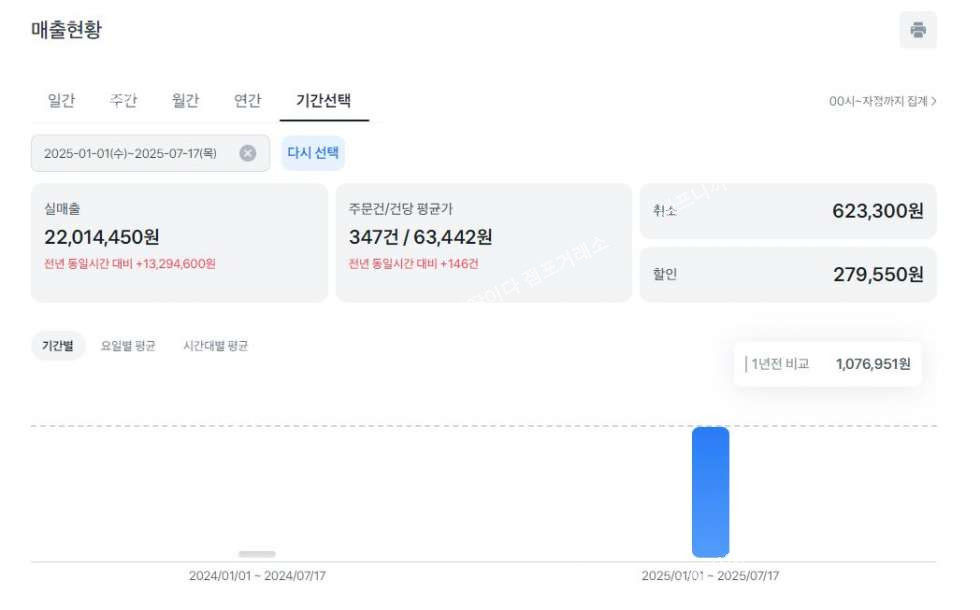
Task: Switch the chart to 요일별 평균
Action: tap(128, 346)
